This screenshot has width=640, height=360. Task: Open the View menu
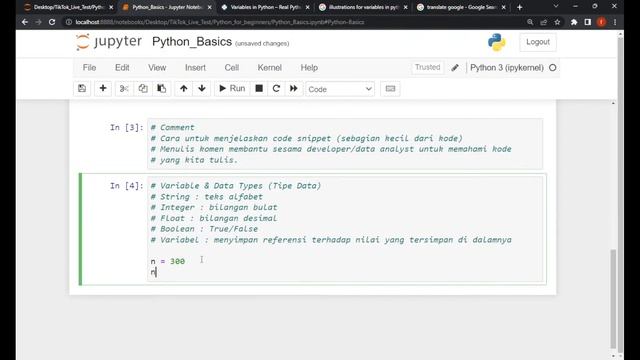pyautogui.click(x=157, y=68)
